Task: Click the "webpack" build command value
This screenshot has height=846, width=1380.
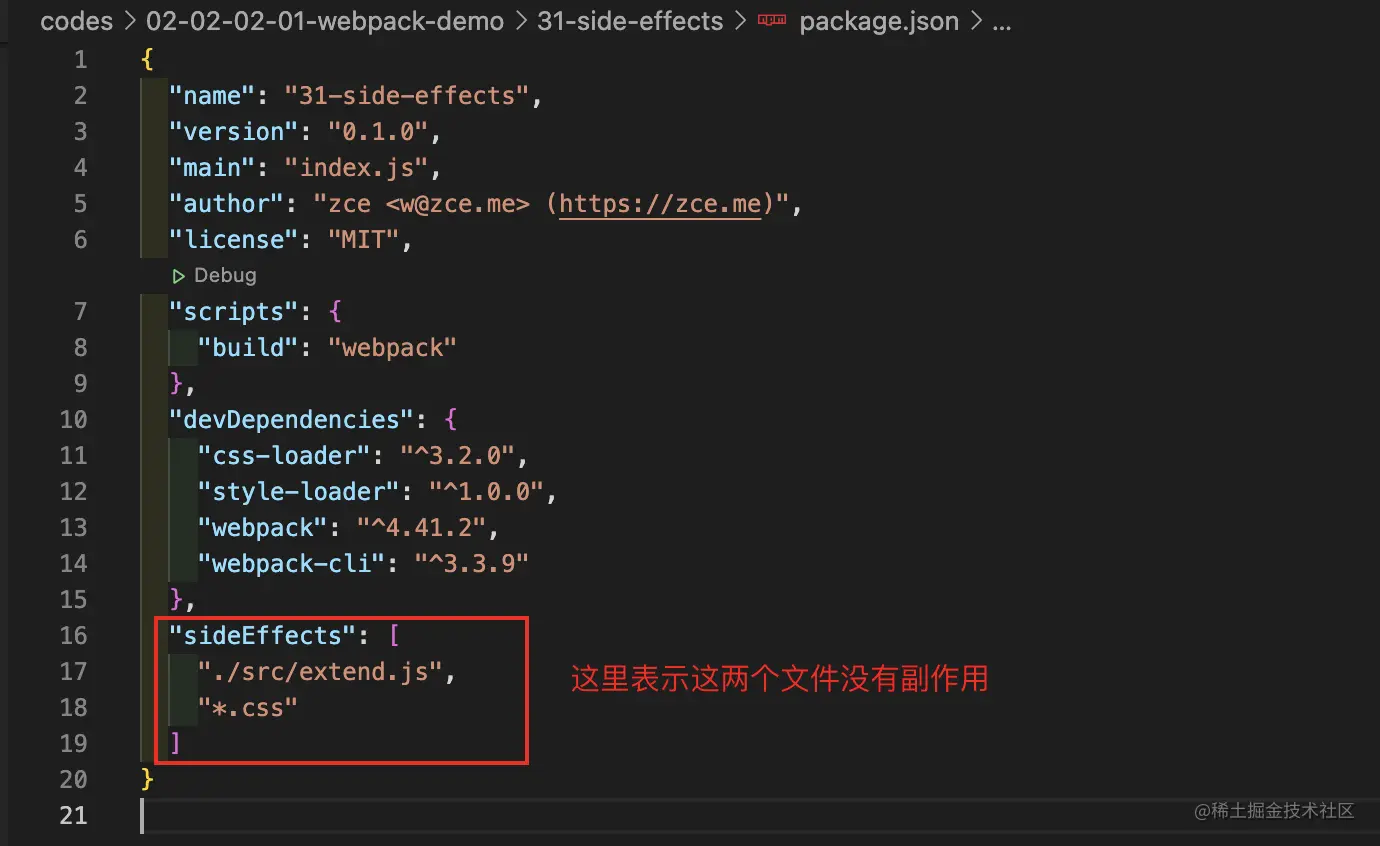Action: point(392,348)
